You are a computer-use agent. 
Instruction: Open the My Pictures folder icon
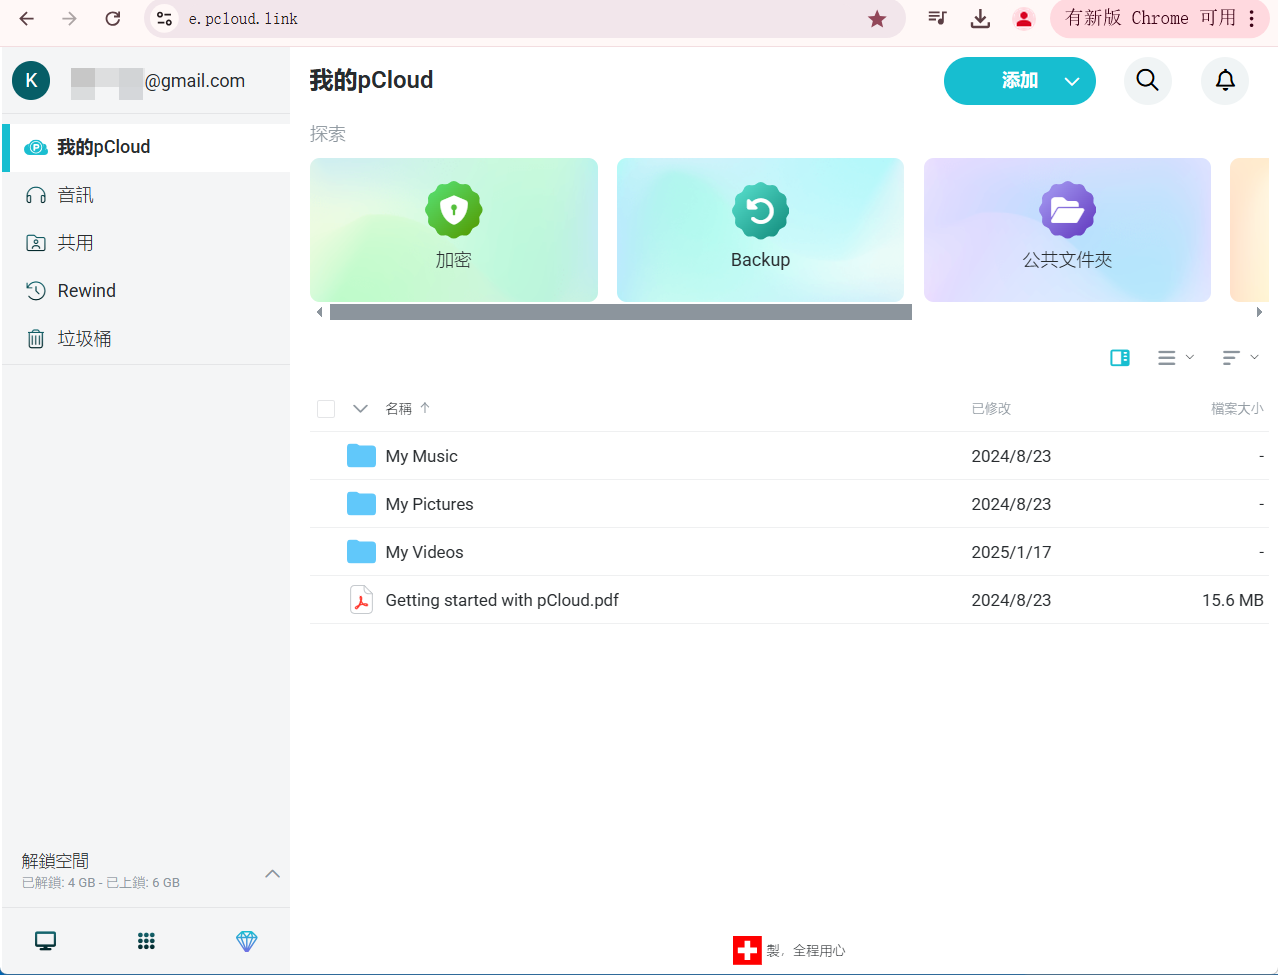361,504
